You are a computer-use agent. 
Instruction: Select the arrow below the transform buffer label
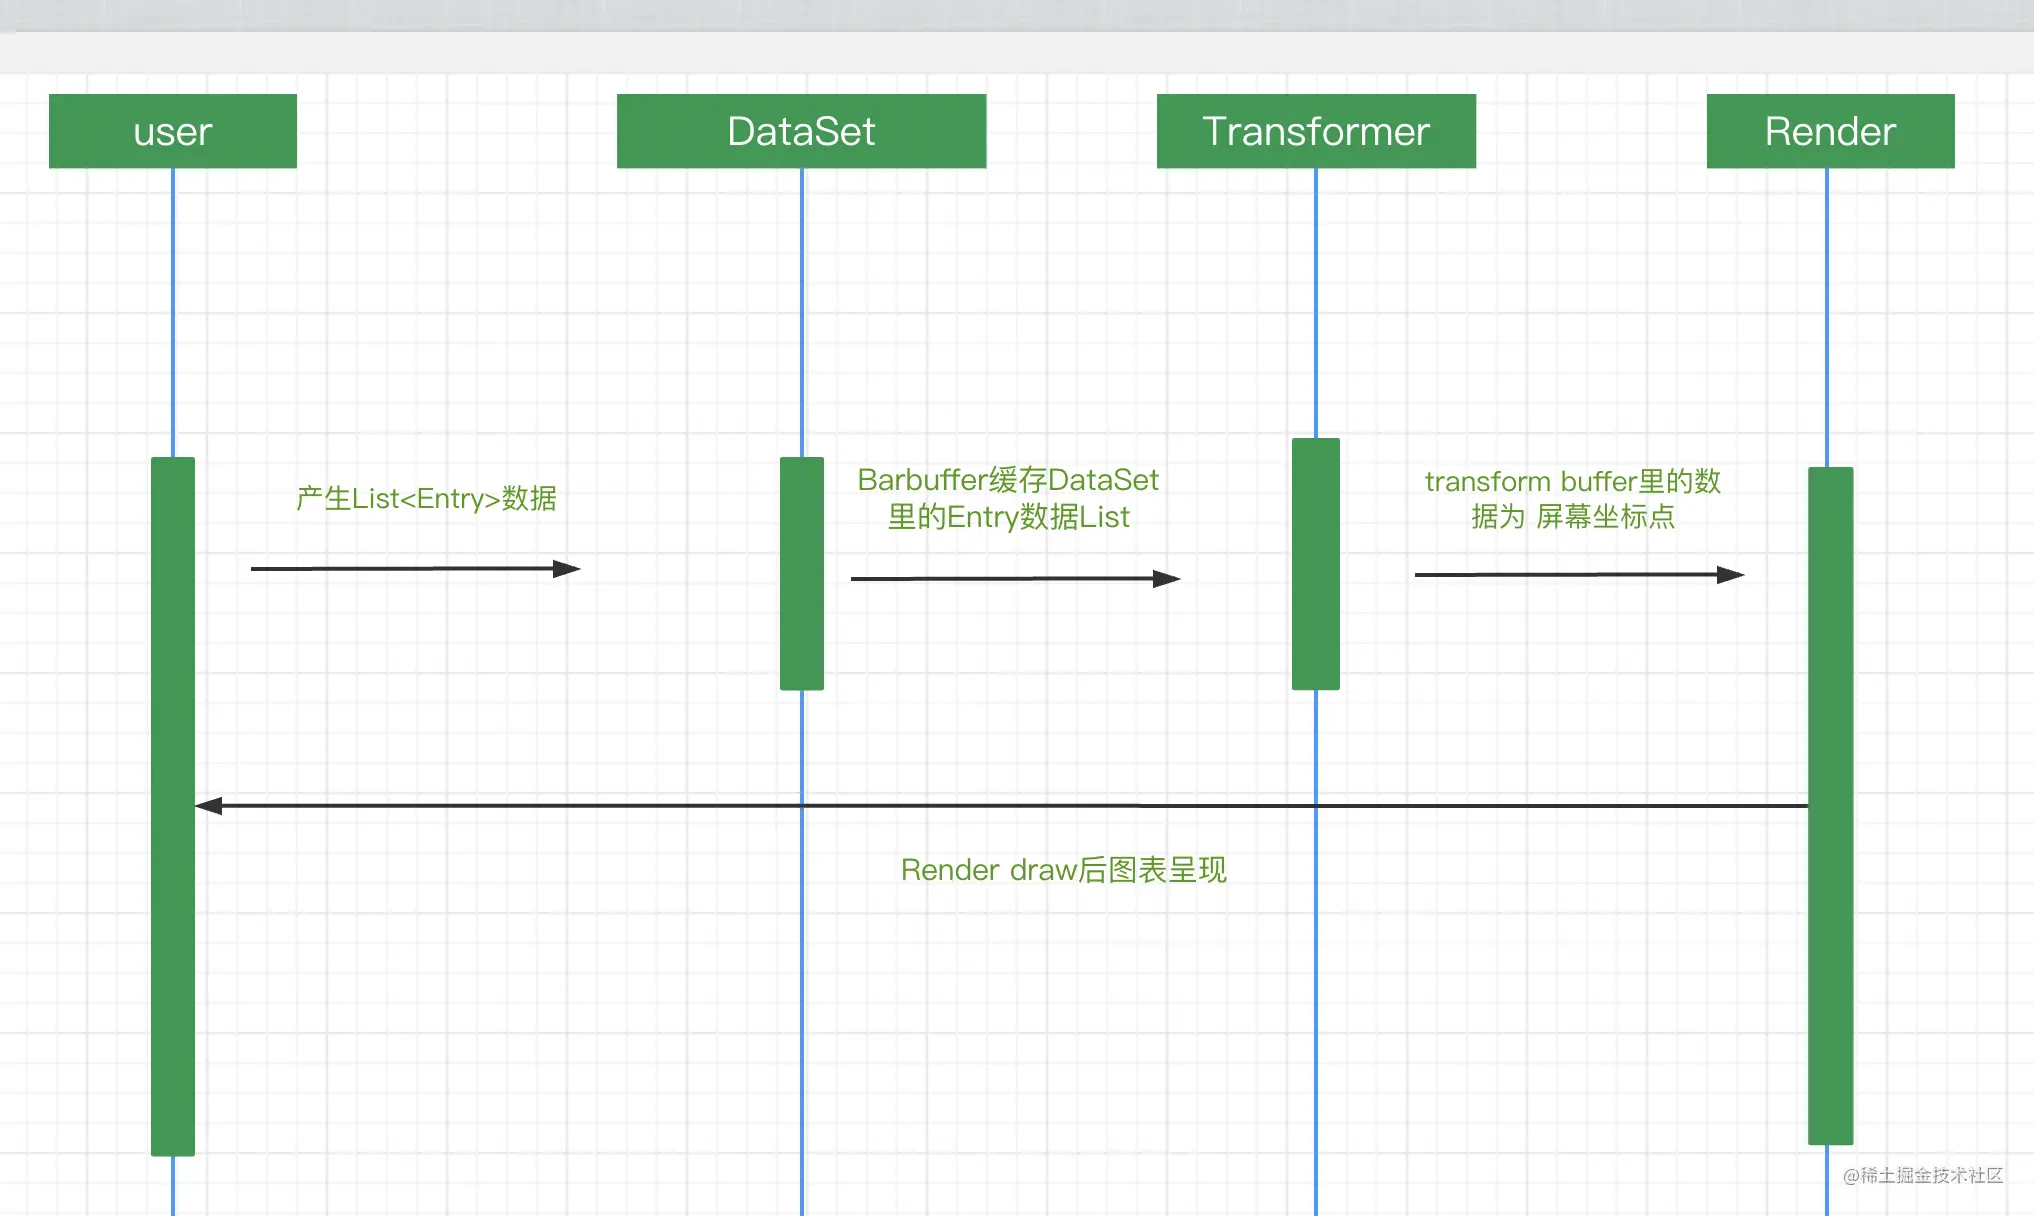tap(1579, 574)
